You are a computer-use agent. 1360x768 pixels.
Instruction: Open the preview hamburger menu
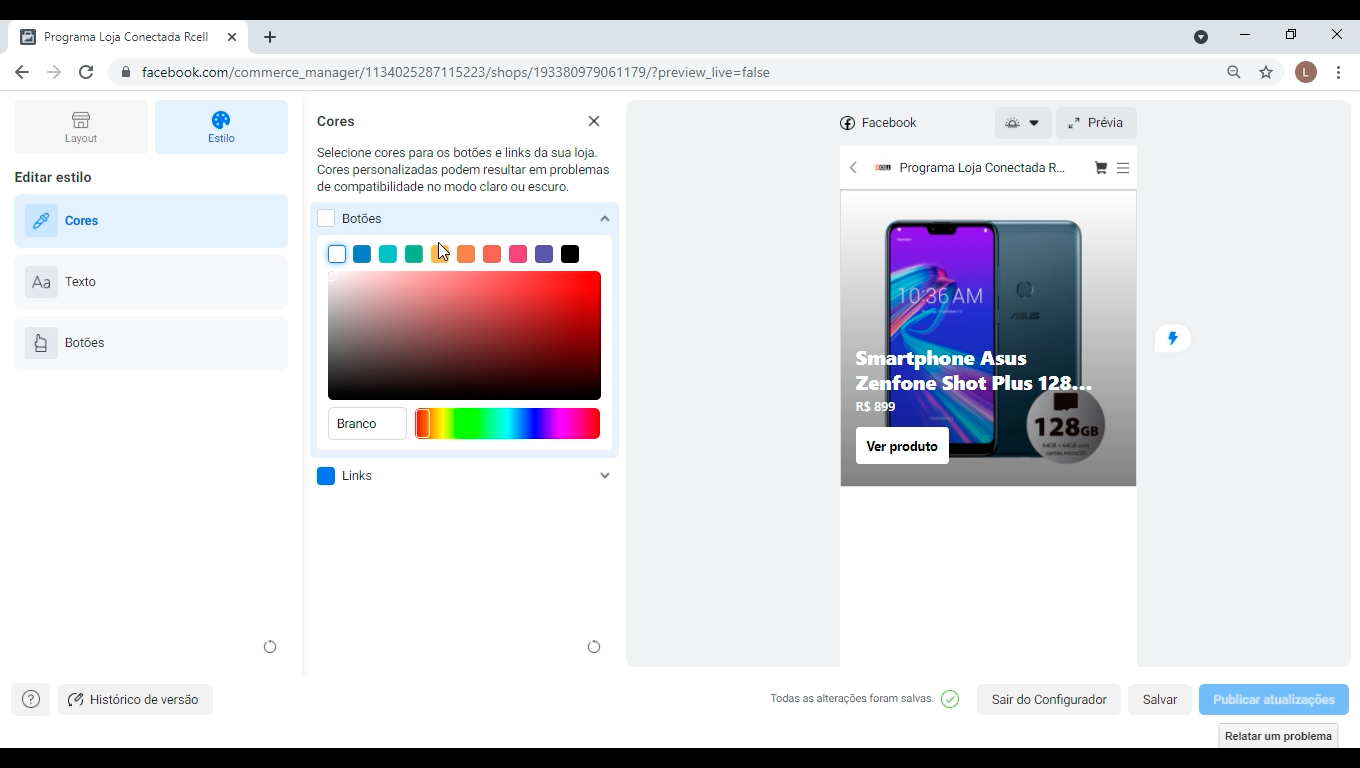point(1123,168)
